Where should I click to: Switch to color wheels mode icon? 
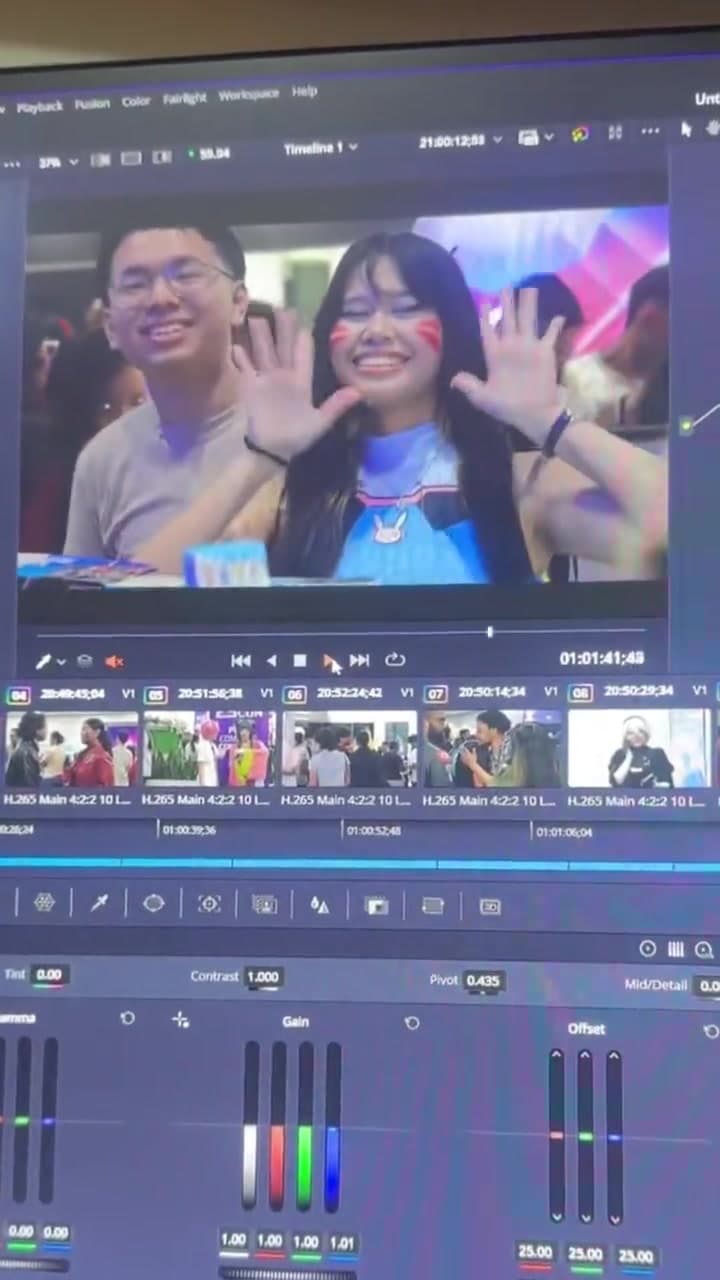648,949
